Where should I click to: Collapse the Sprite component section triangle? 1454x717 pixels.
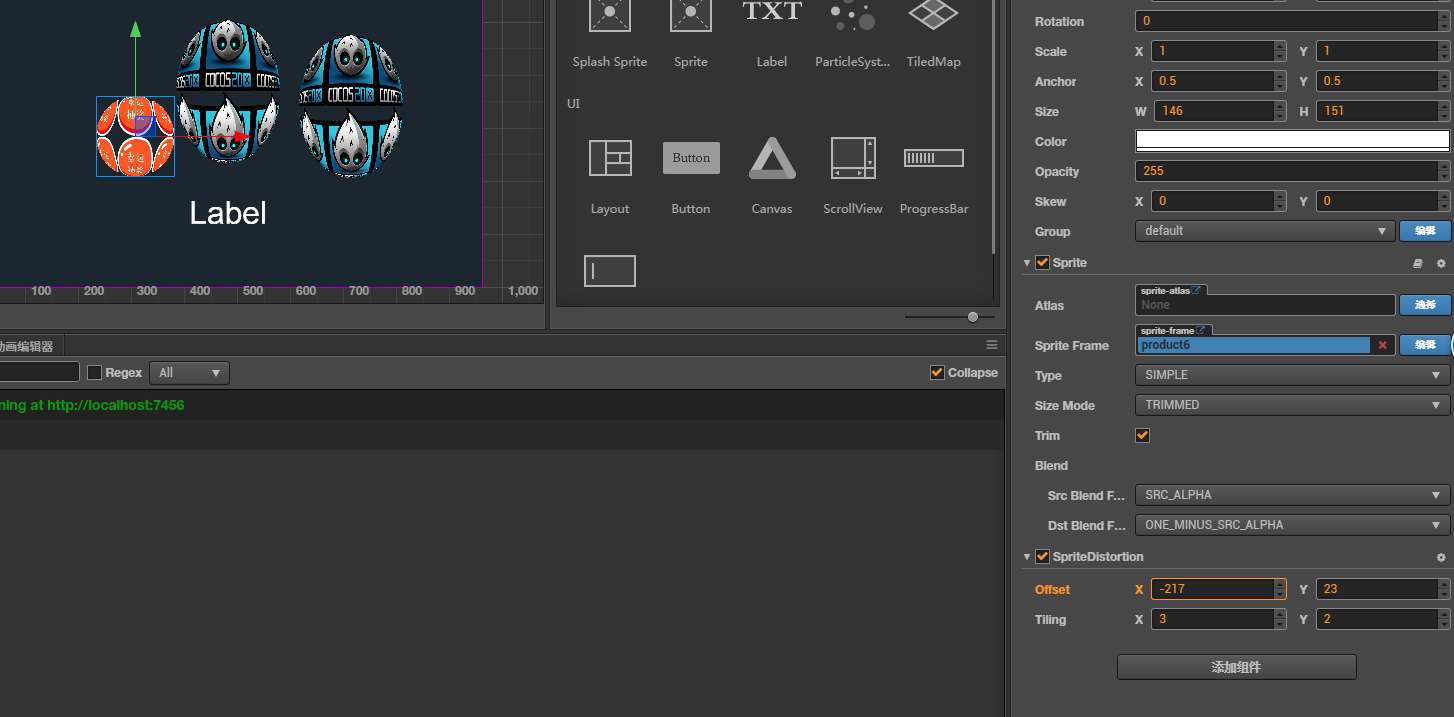coord(1026,263)
